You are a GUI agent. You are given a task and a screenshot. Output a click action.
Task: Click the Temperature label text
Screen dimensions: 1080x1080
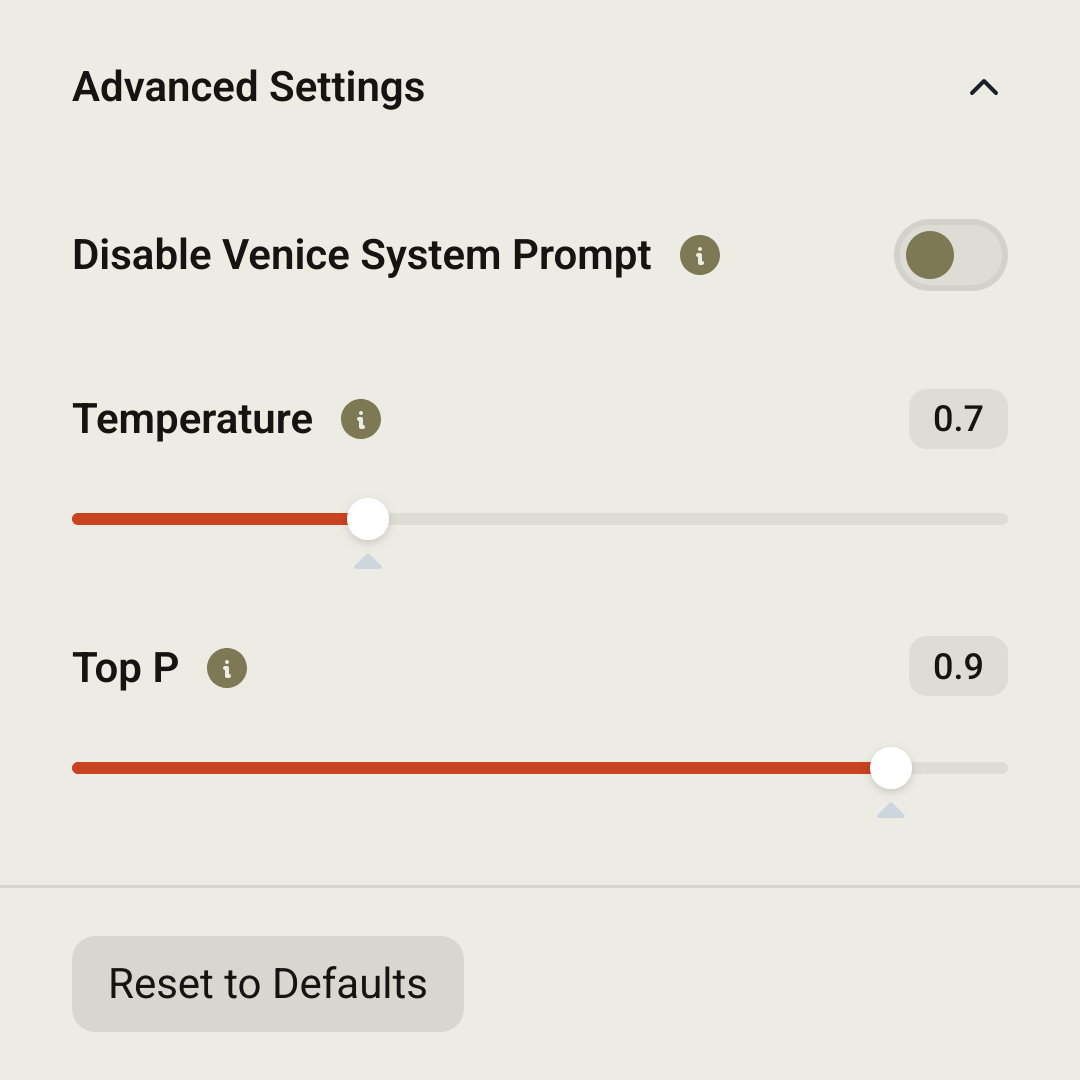pos(192,419)
